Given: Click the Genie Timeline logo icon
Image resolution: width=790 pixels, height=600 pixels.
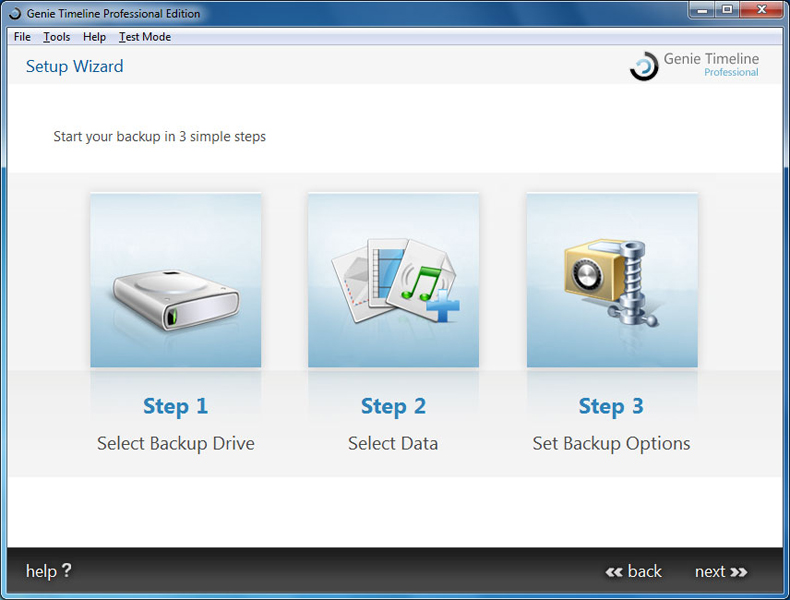Looking at the screenshot, I should (x=644, y=66).
